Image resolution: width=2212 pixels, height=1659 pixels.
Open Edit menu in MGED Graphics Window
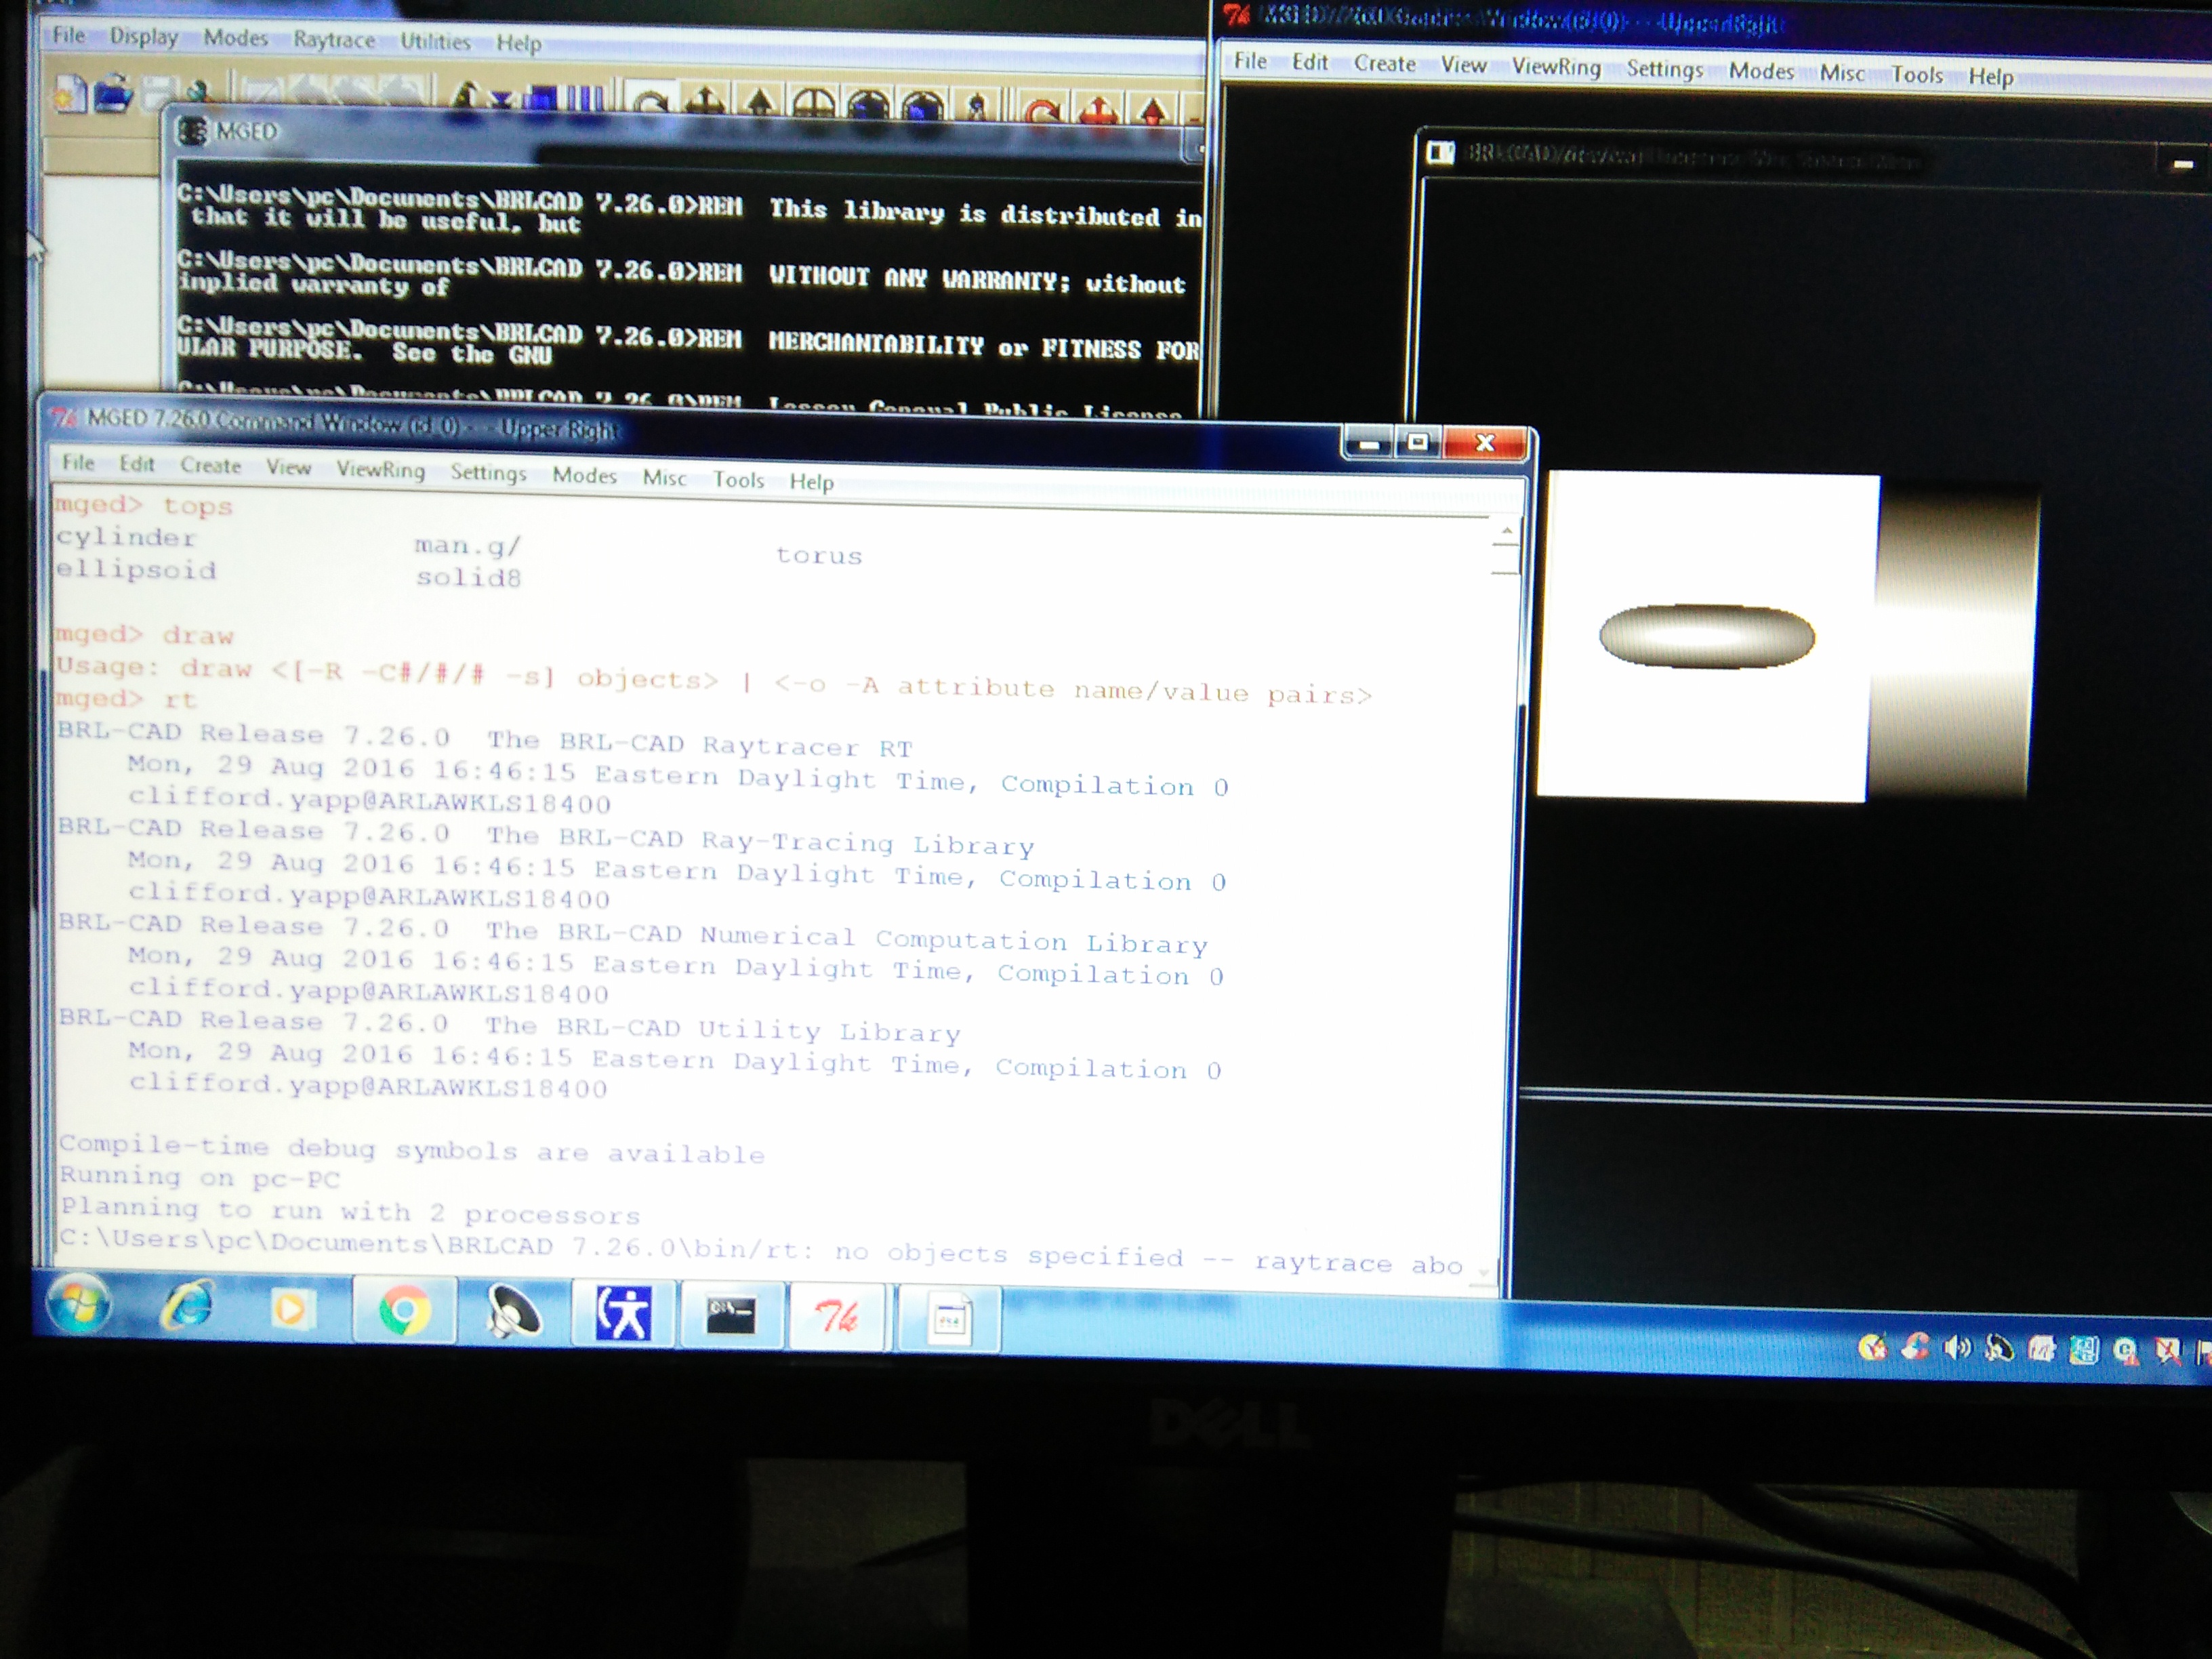[x=1310, y=62]
